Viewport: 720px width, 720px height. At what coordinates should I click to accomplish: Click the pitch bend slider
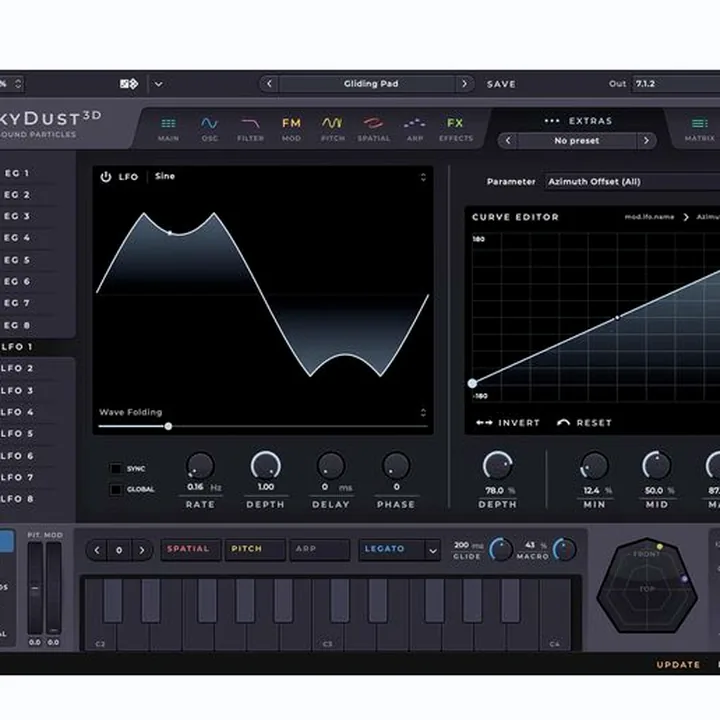pos(35,588)
